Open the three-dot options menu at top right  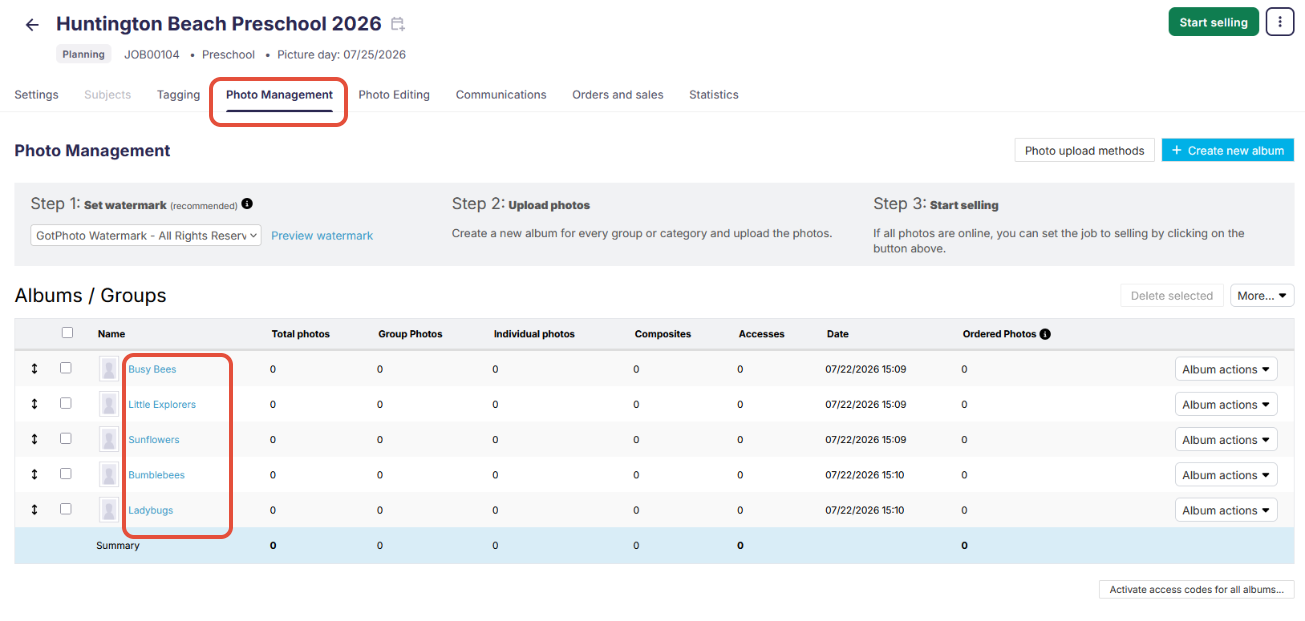(x=1280, y=22)
